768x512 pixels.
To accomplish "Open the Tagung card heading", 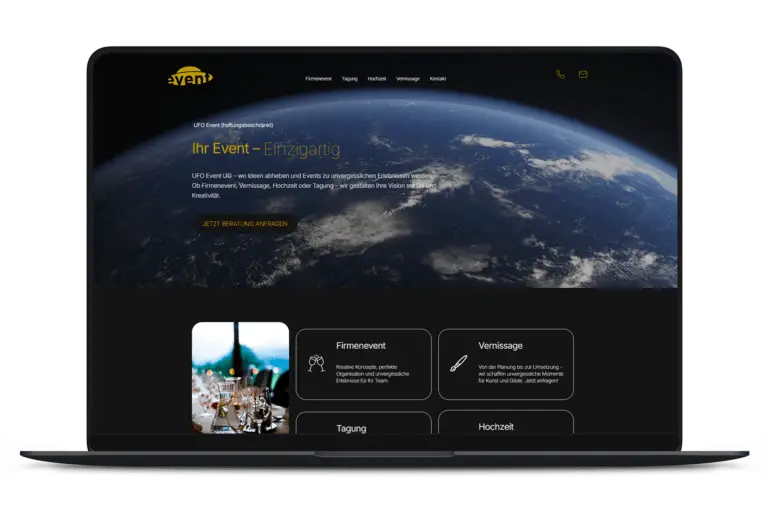I will 351,428.
